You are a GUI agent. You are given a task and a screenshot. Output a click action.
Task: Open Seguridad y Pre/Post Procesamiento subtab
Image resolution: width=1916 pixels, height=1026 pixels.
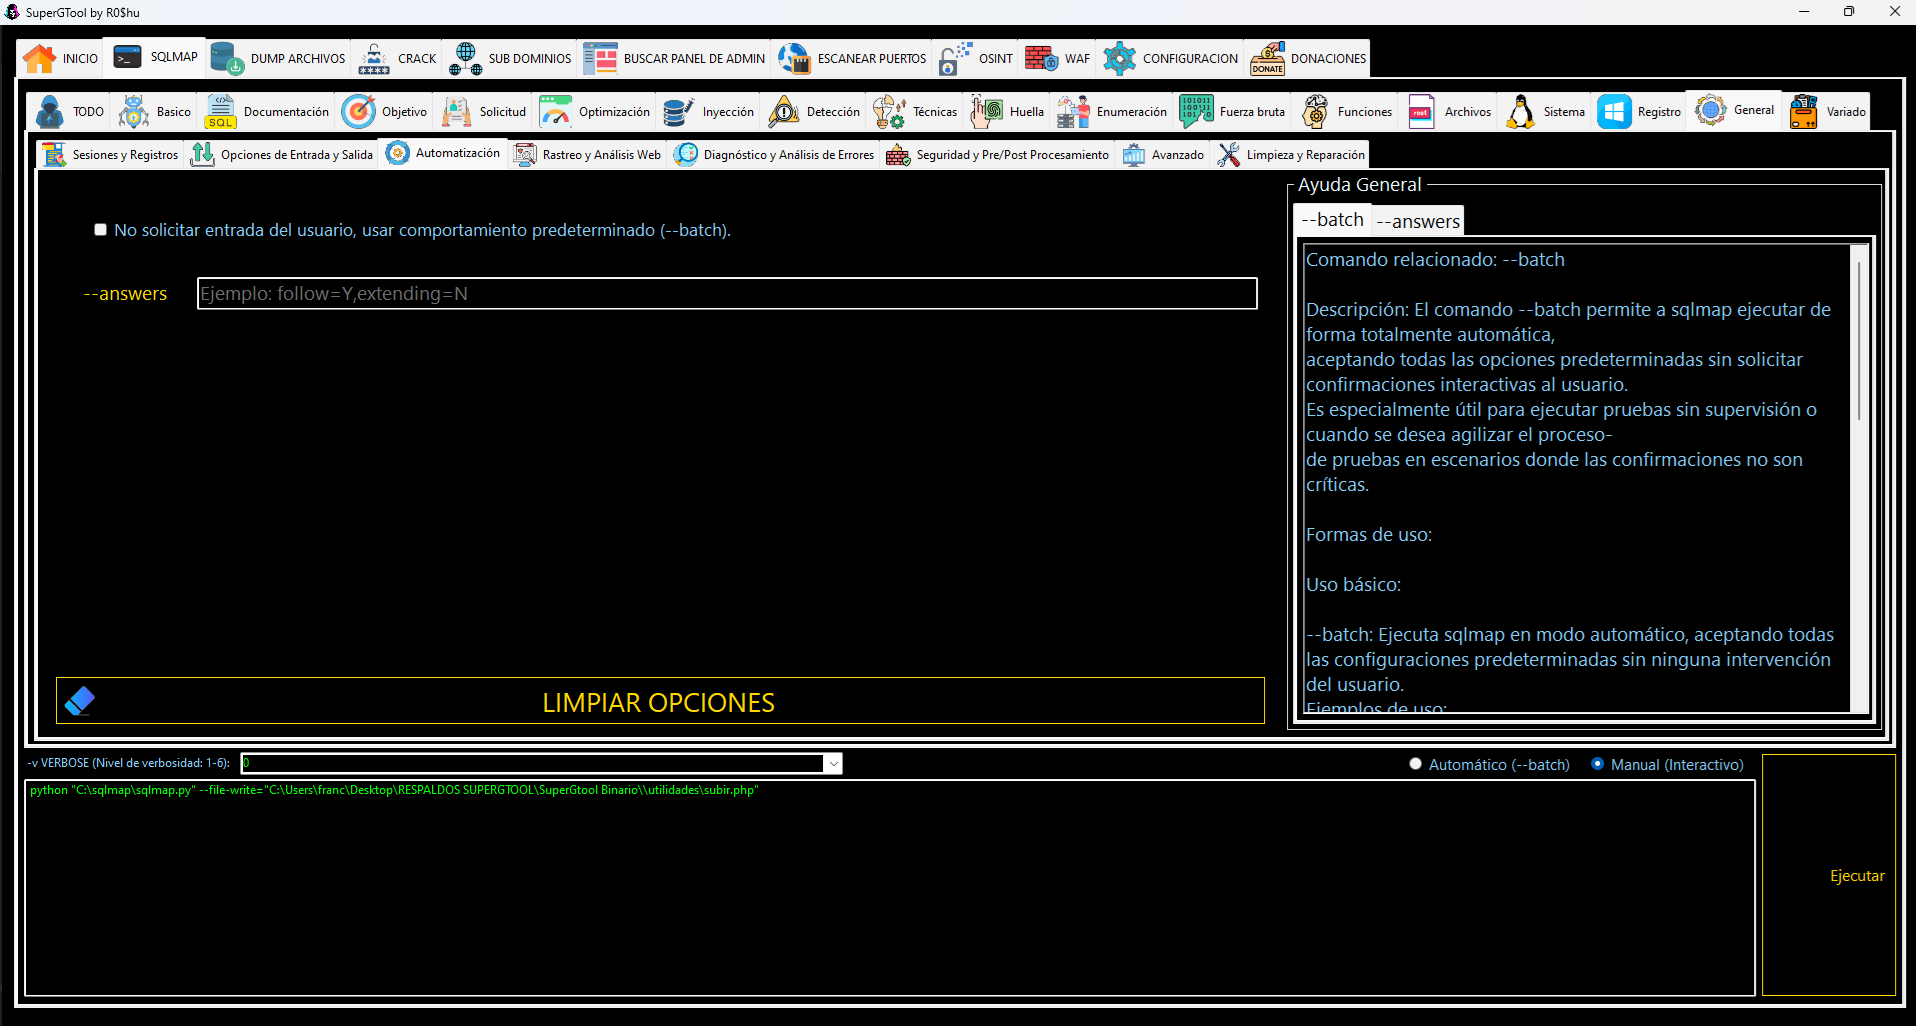(998, 154)
